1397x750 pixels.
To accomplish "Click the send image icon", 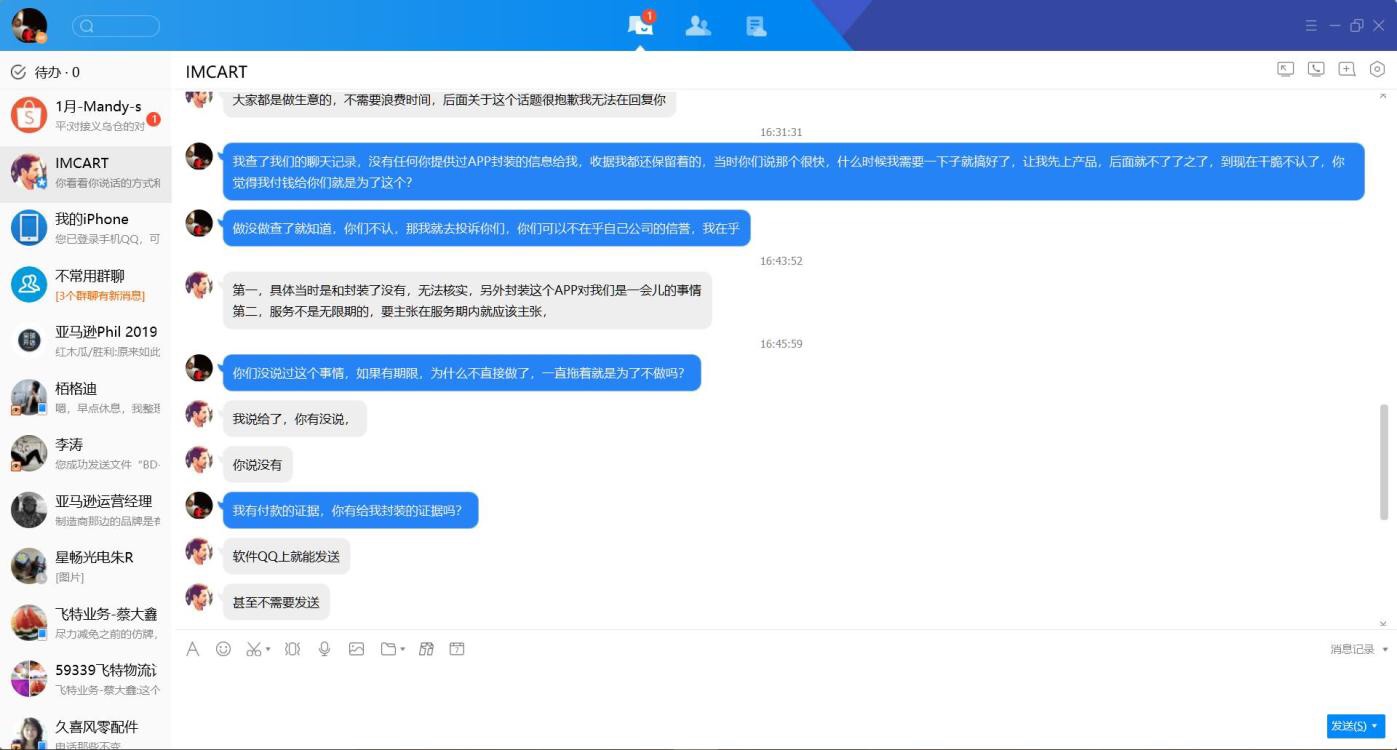I will [x=356, y=649].
